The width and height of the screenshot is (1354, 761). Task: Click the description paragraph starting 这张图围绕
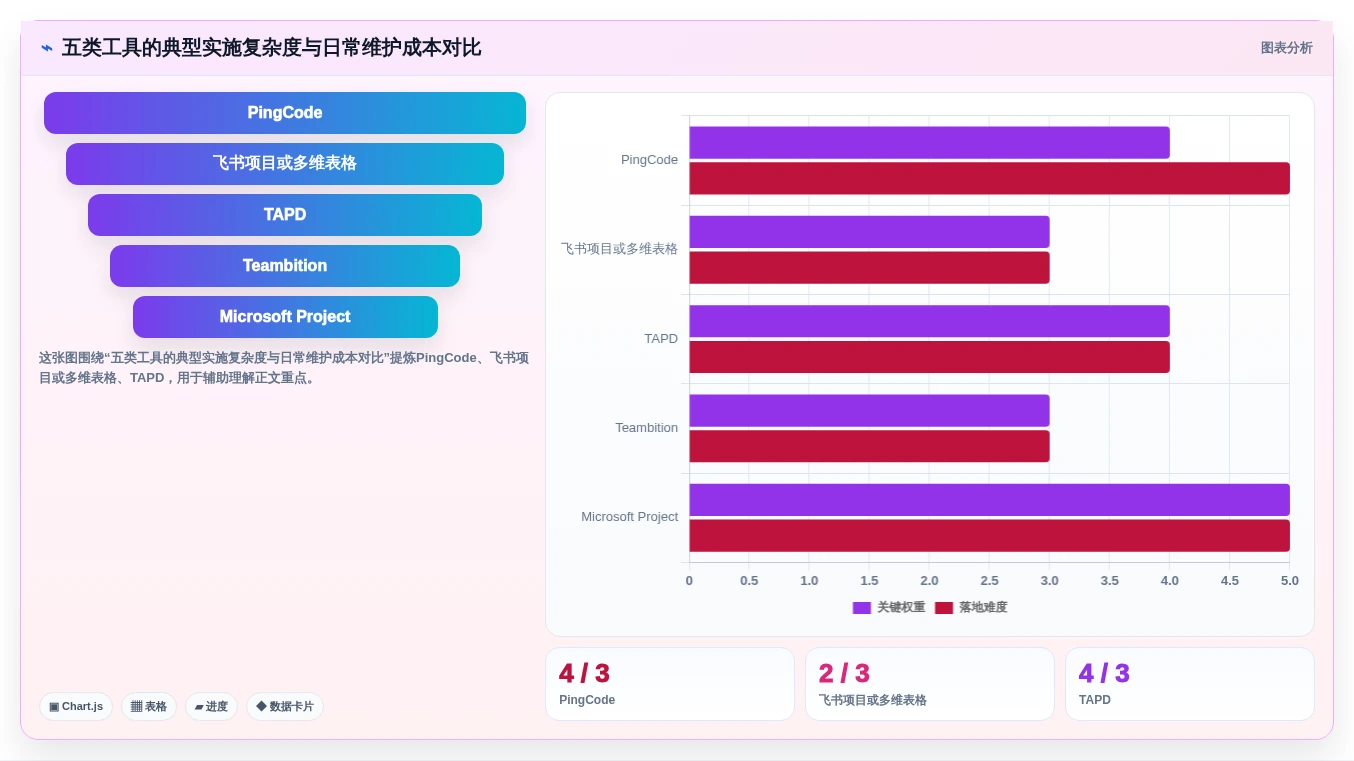(284, 368)
